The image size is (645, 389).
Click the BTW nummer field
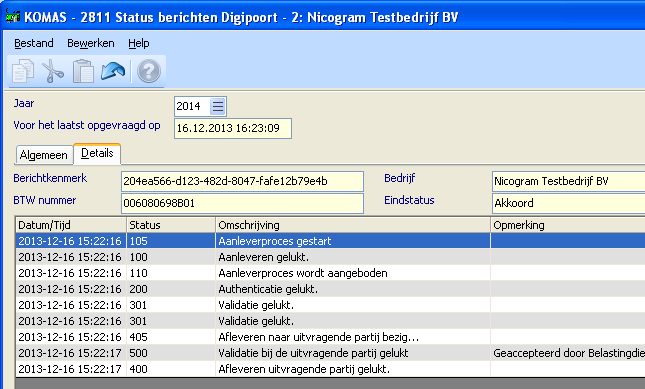[x=242, y=203]
